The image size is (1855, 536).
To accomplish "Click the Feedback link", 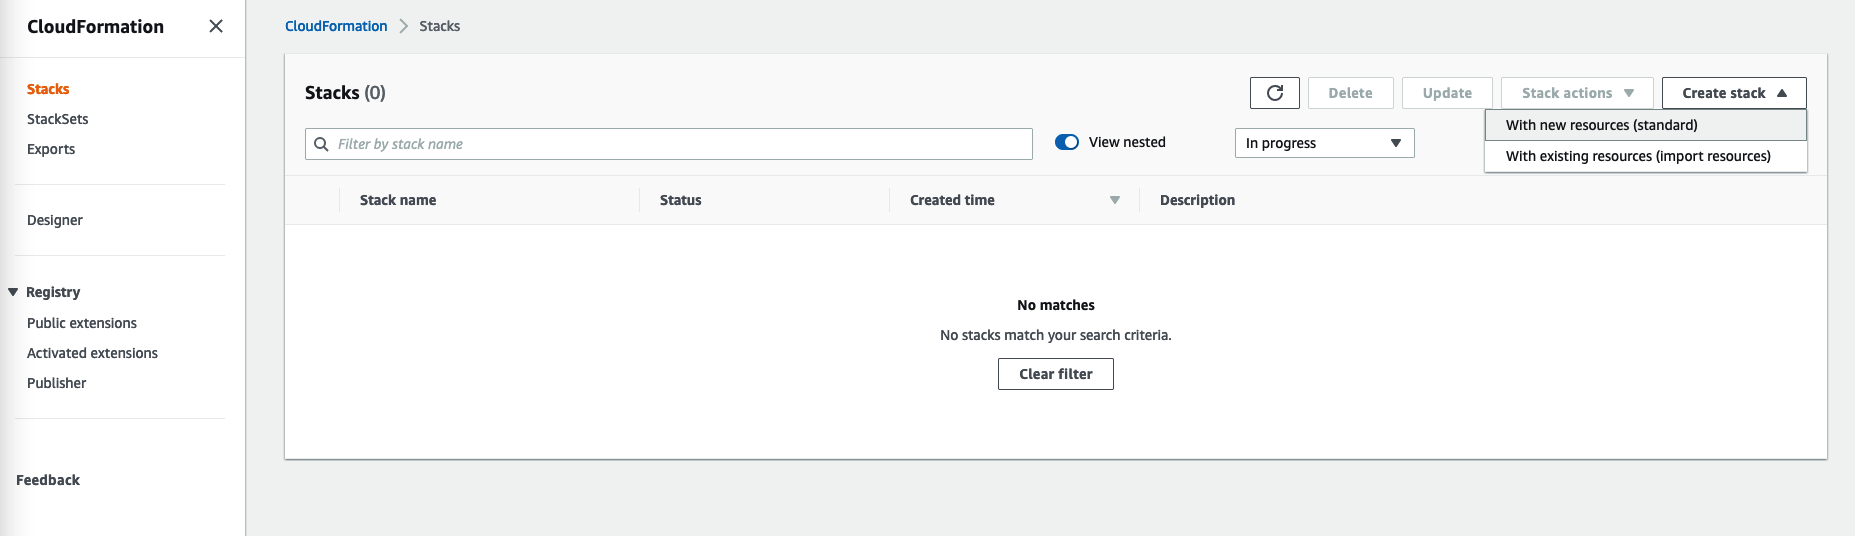I will [x=48, y=480].
